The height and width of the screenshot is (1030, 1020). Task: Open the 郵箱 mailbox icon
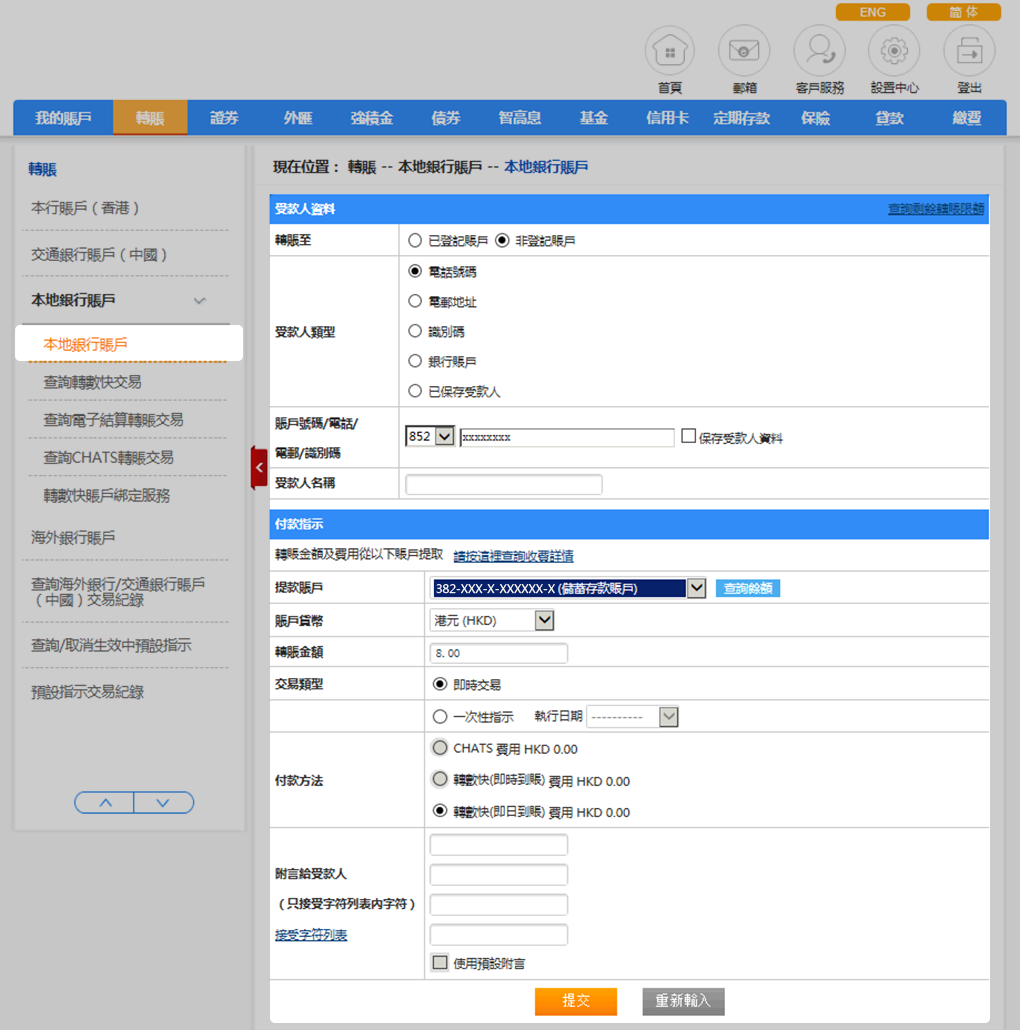pyautogui.click(x=743, y=51)
